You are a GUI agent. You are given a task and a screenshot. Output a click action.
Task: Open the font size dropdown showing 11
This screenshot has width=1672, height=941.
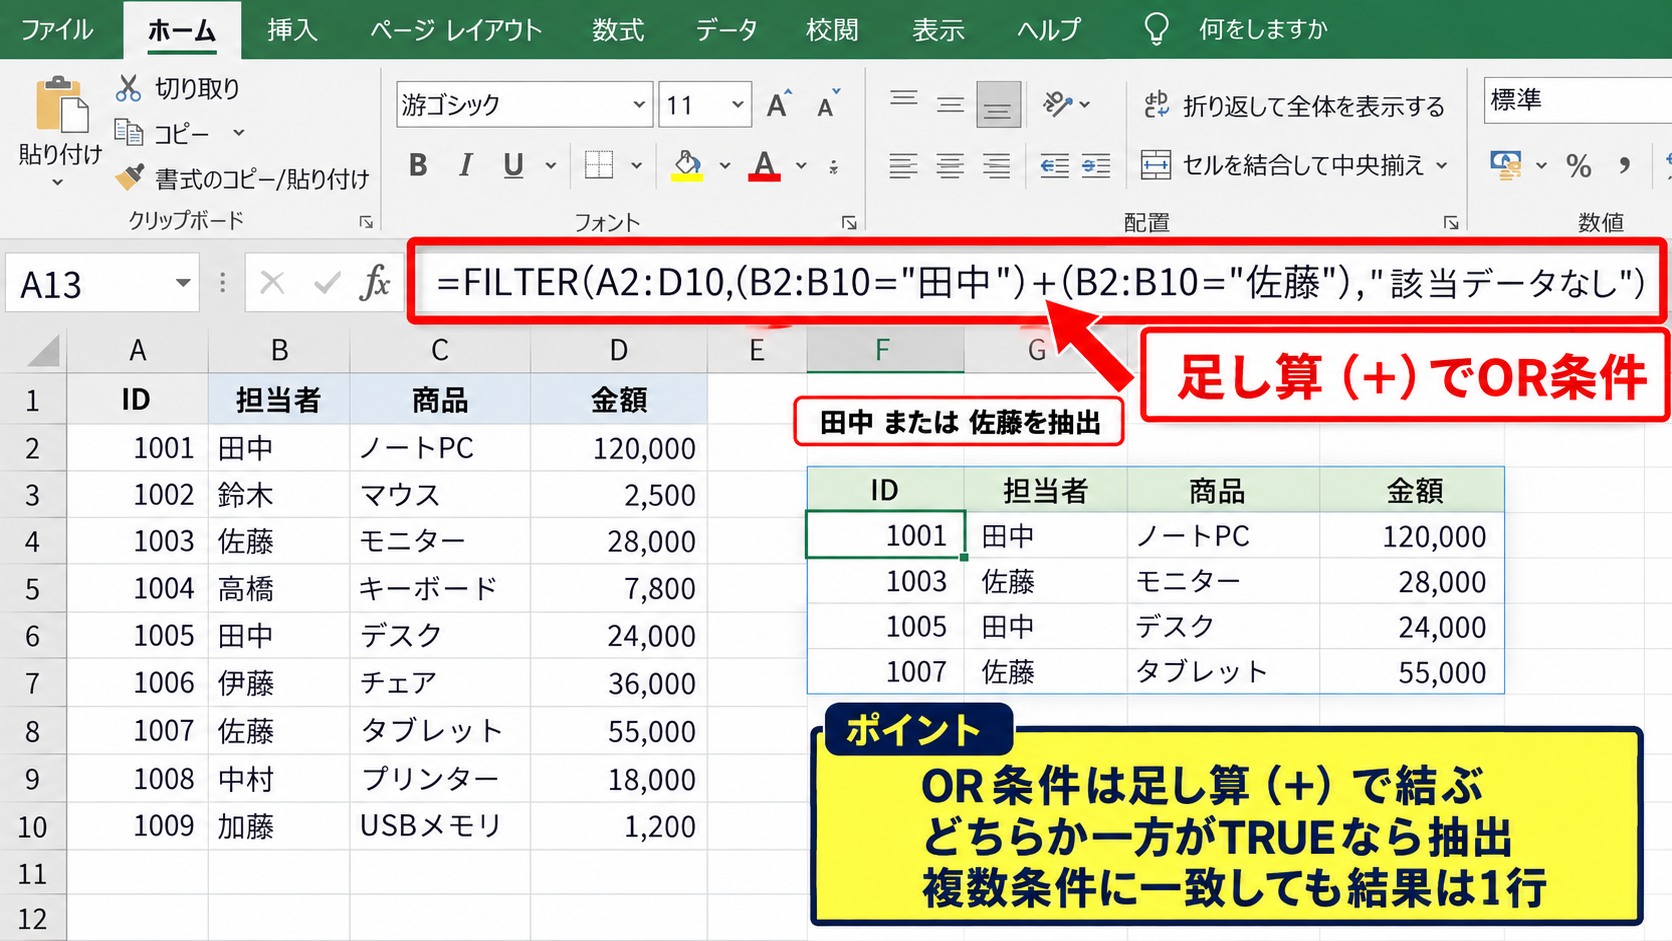738,104
